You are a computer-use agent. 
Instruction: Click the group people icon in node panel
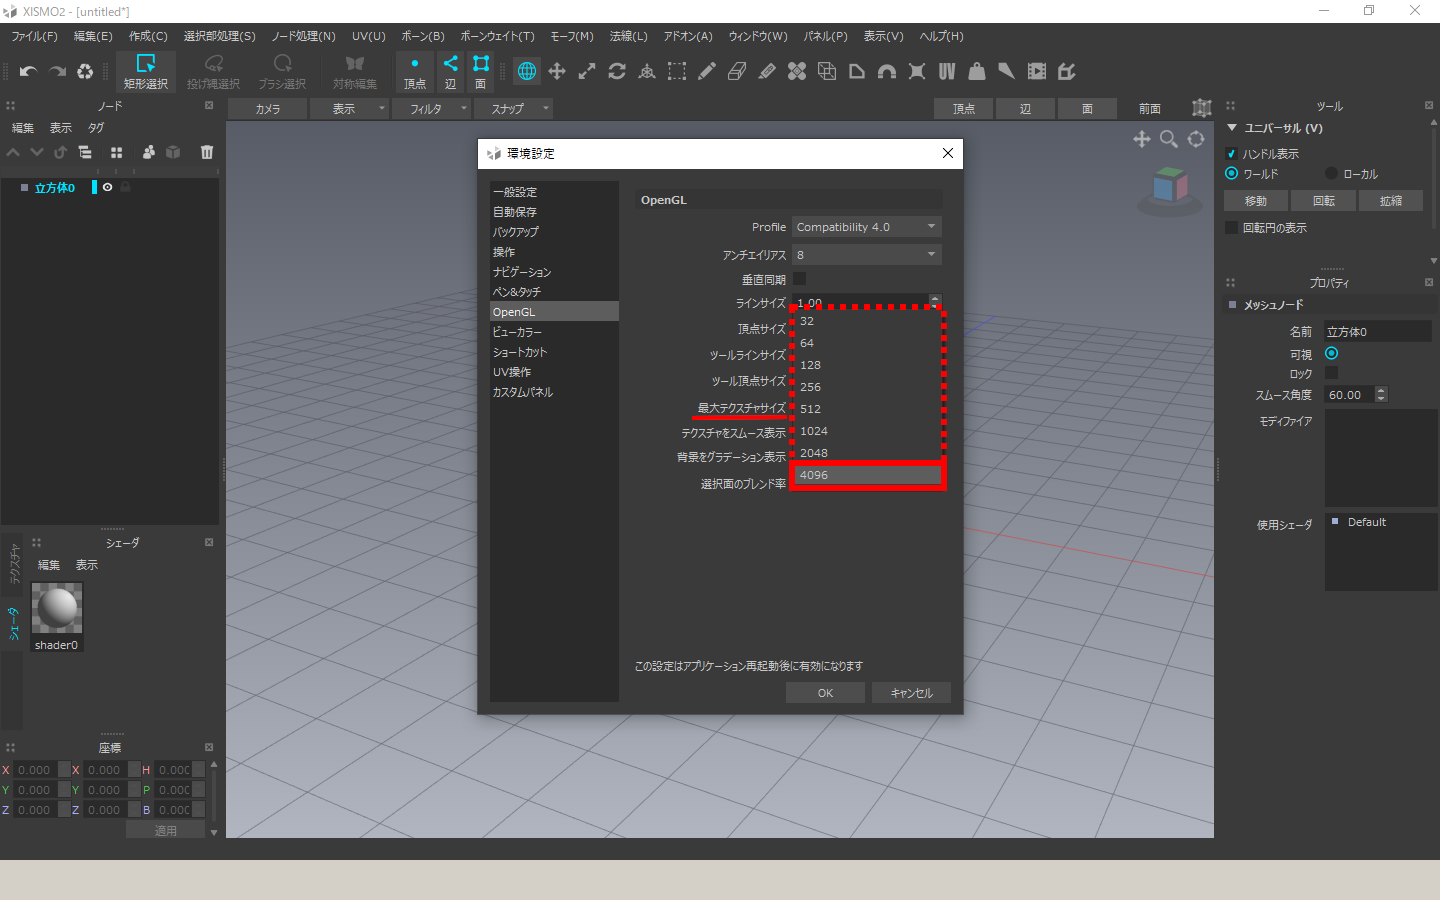tap(148, 152)
